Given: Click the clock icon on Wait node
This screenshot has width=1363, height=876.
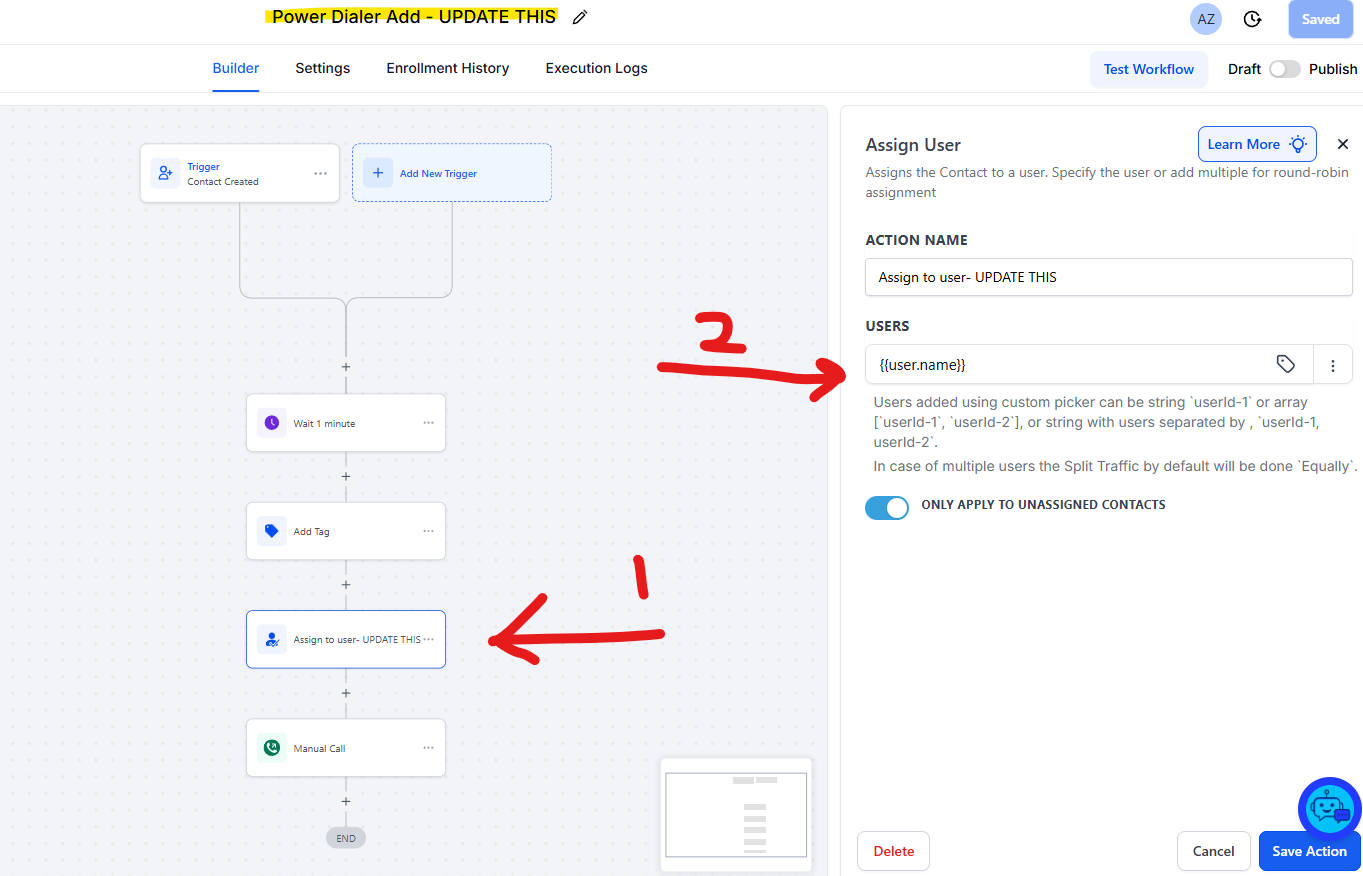Looking at the screenshot, I should pyautogui.click(x=272, y=423).
